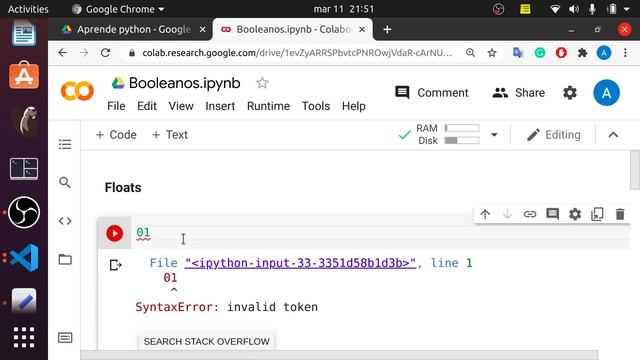
Task: Open the View menu
Action: pyautogui.click(x=181, y=106)
